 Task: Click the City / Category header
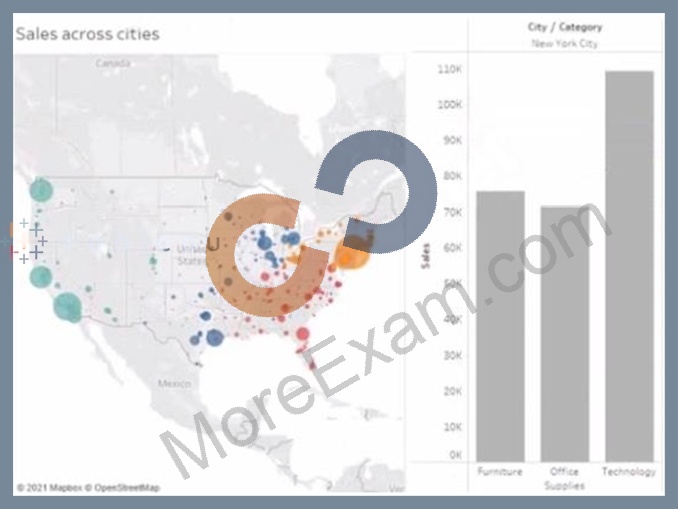pos(565,27)
